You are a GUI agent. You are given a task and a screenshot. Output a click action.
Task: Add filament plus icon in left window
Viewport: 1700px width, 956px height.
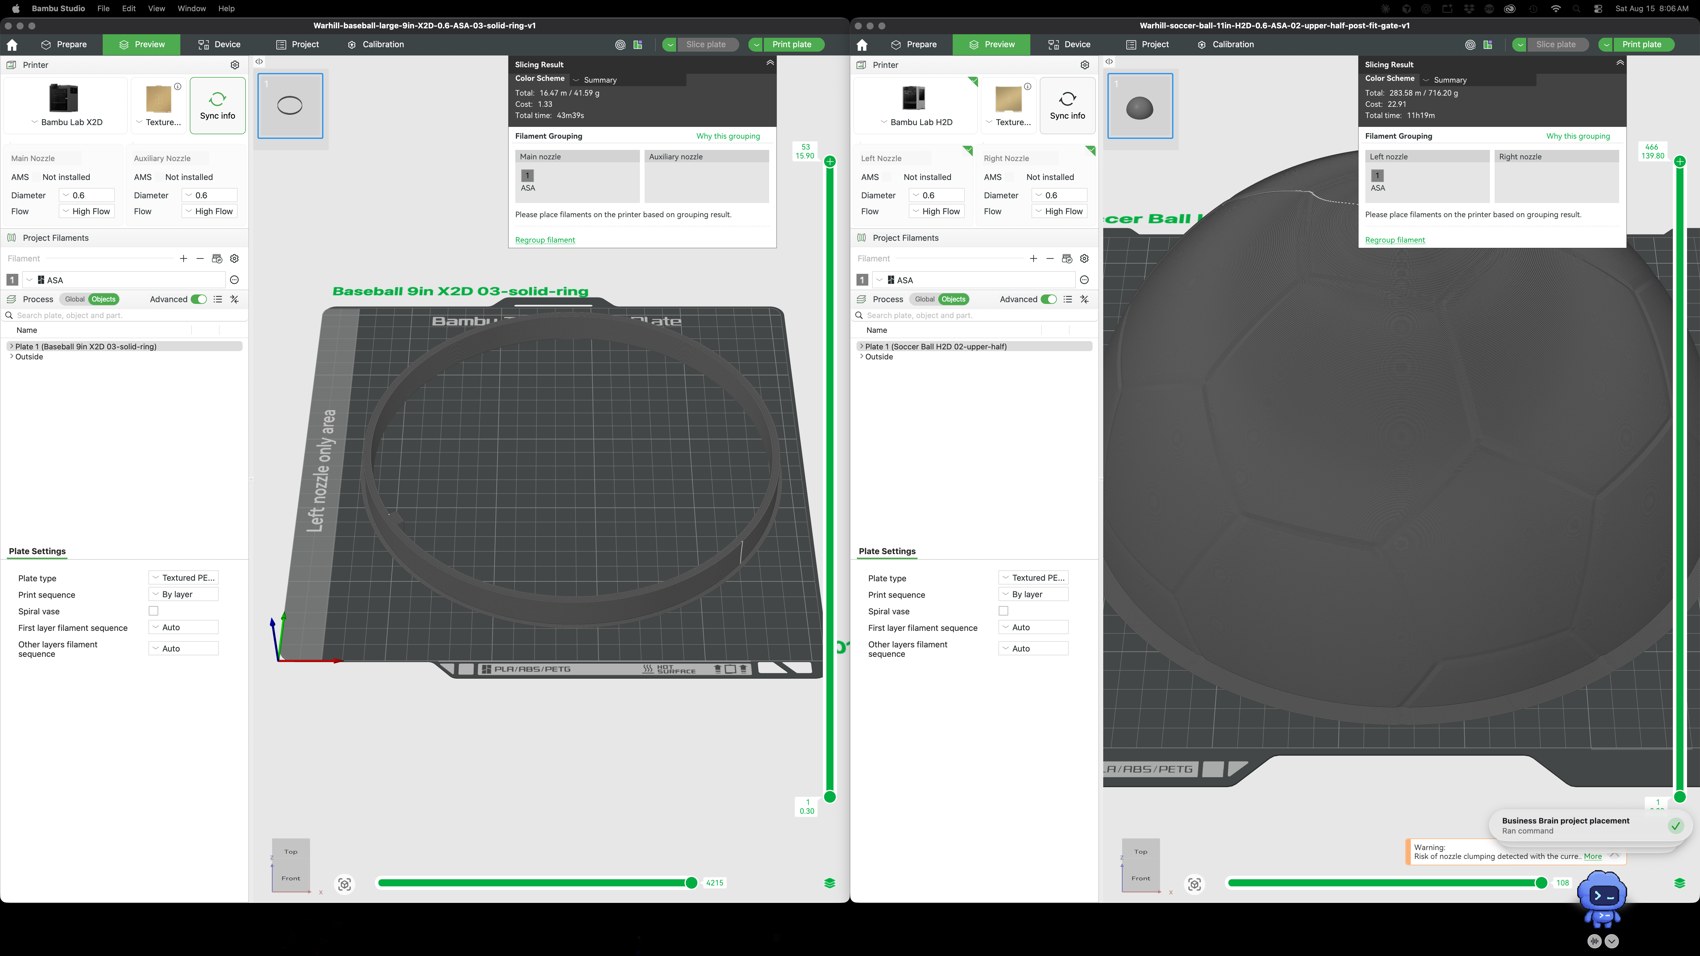[x=183, y=259]
